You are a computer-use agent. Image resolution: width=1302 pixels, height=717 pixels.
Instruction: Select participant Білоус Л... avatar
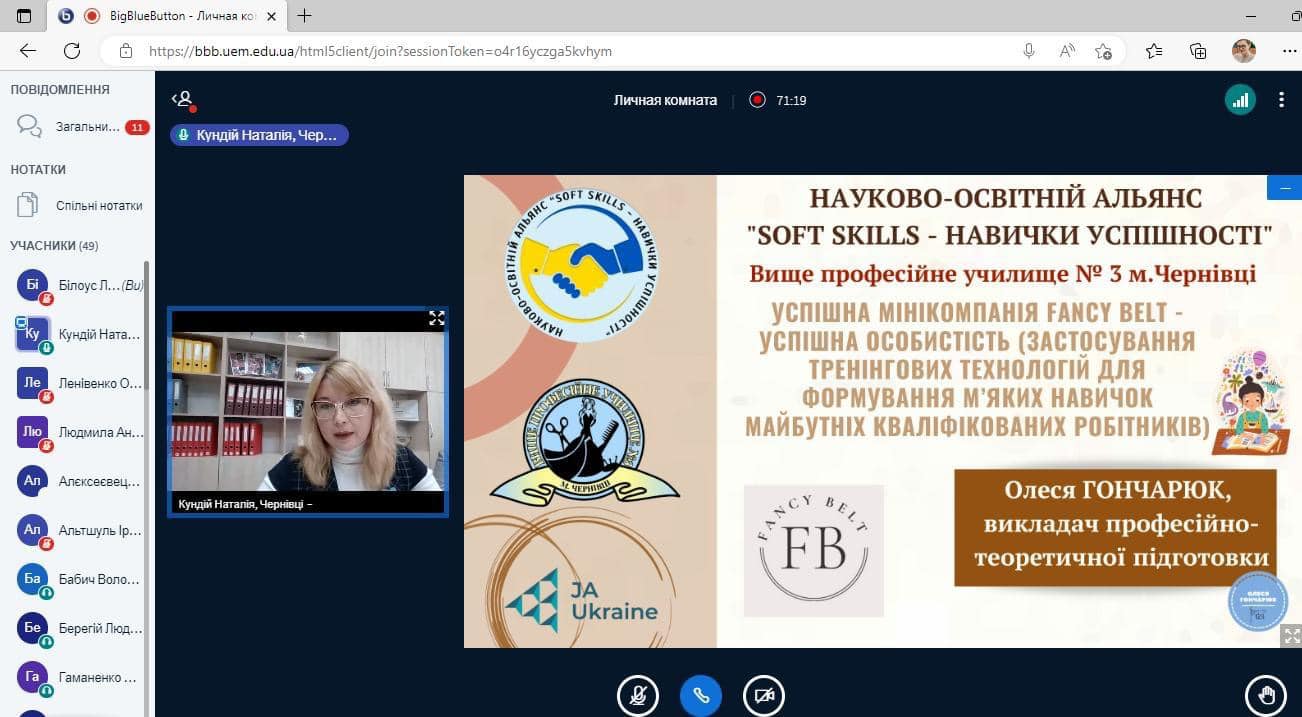[x=32, y=285]
